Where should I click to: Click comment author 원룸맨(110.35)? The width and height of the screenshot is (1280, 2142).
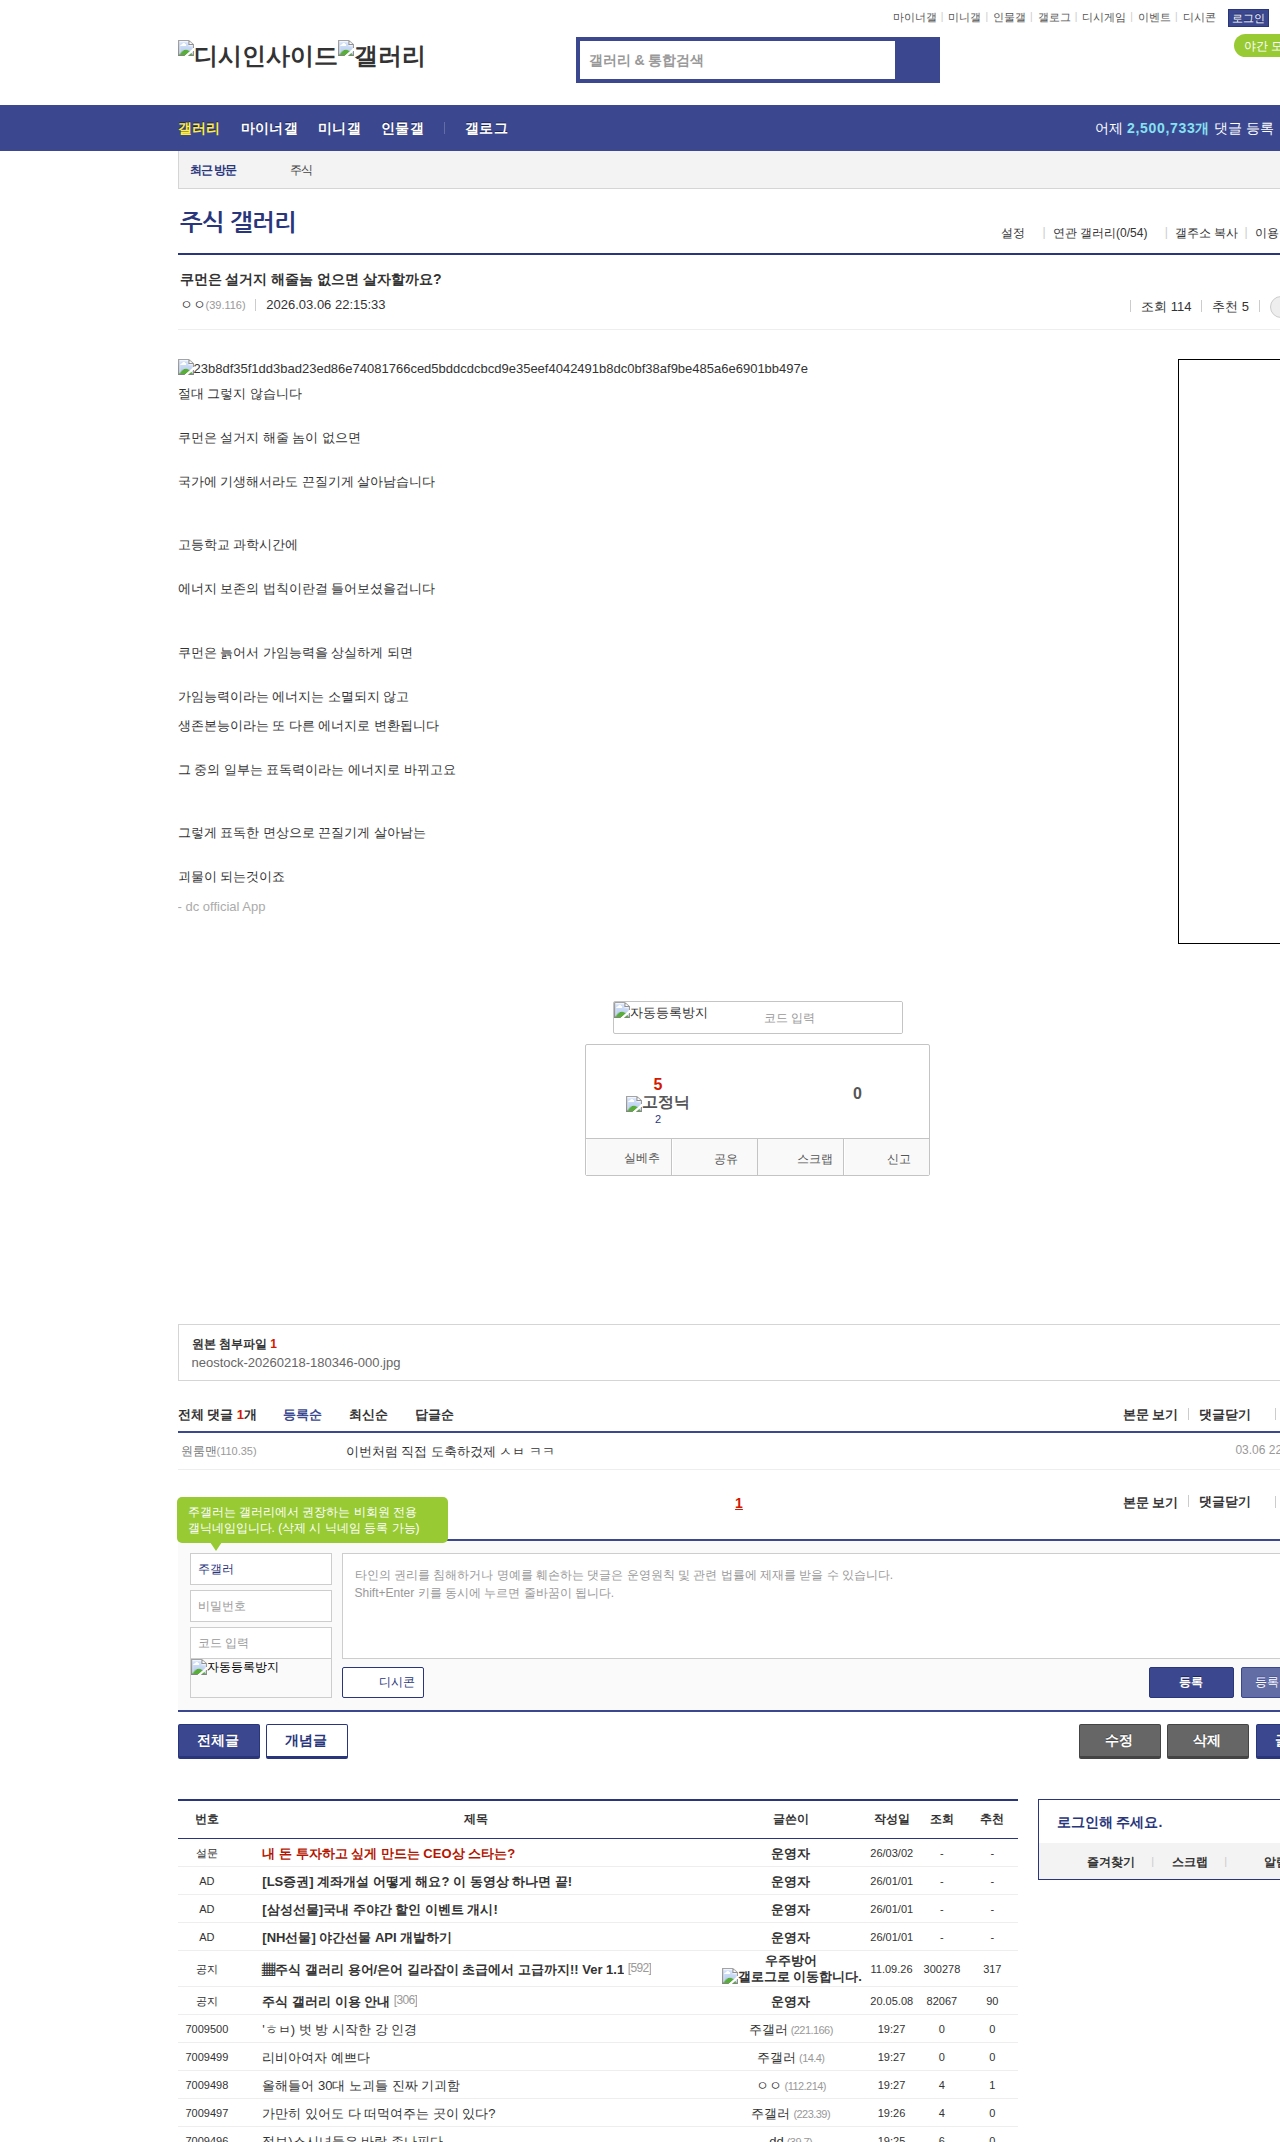219,1451
